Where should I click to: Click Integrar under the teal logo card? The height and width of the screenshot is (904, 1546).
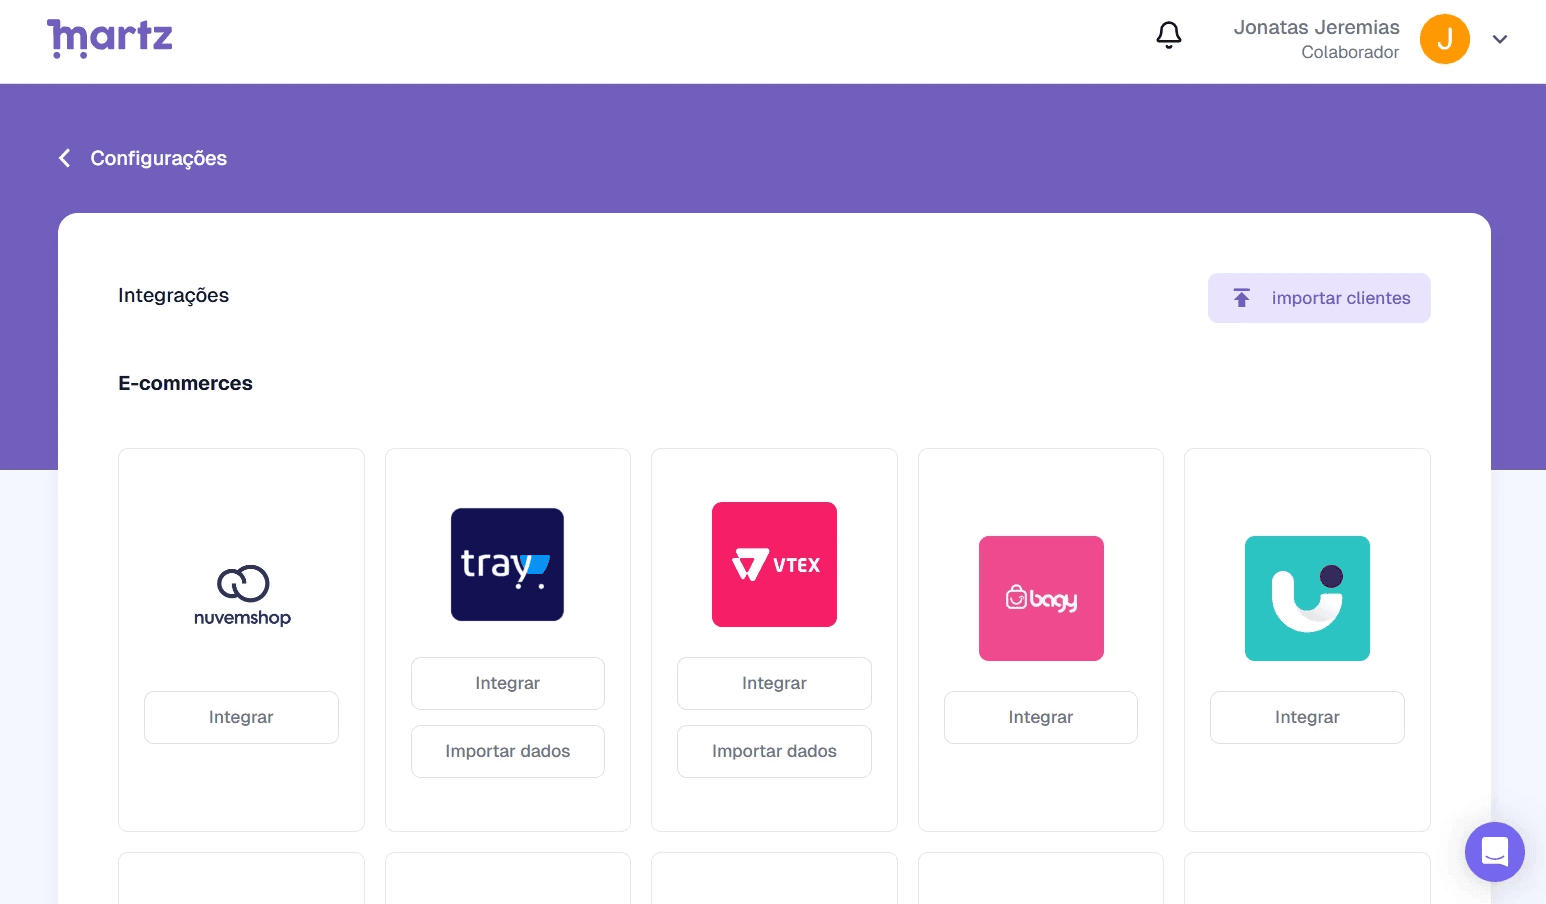pos(1307,717)
